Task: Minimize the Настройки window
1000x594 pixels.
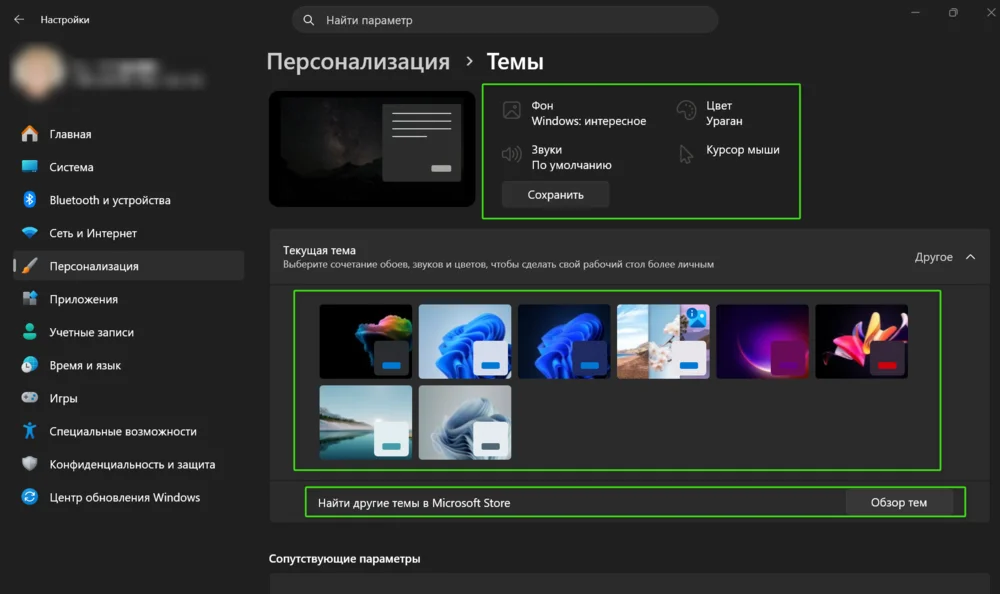Action: click(x=915, y=12)
